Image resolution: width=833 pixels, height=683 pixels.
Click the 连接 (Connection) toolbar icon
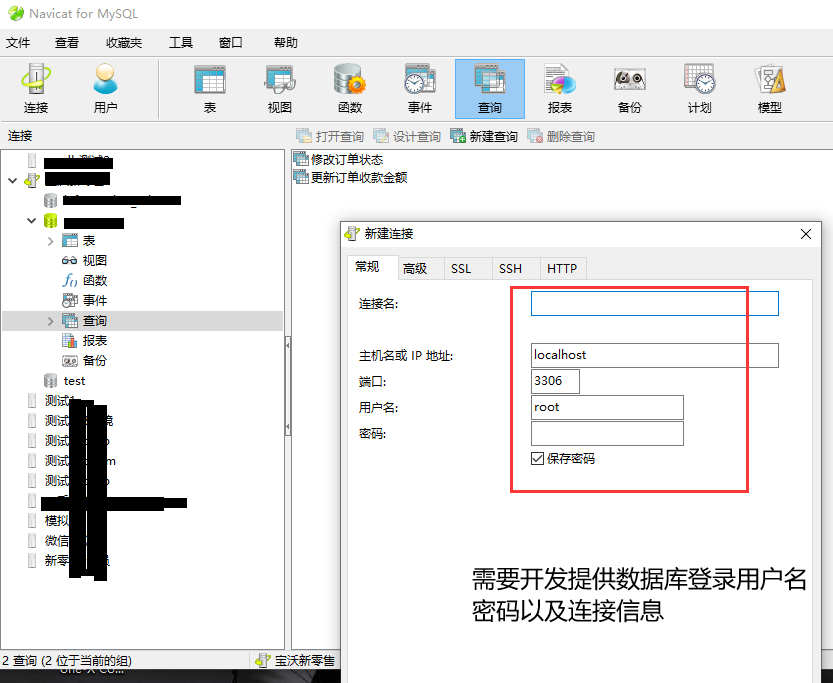point(36,89)
